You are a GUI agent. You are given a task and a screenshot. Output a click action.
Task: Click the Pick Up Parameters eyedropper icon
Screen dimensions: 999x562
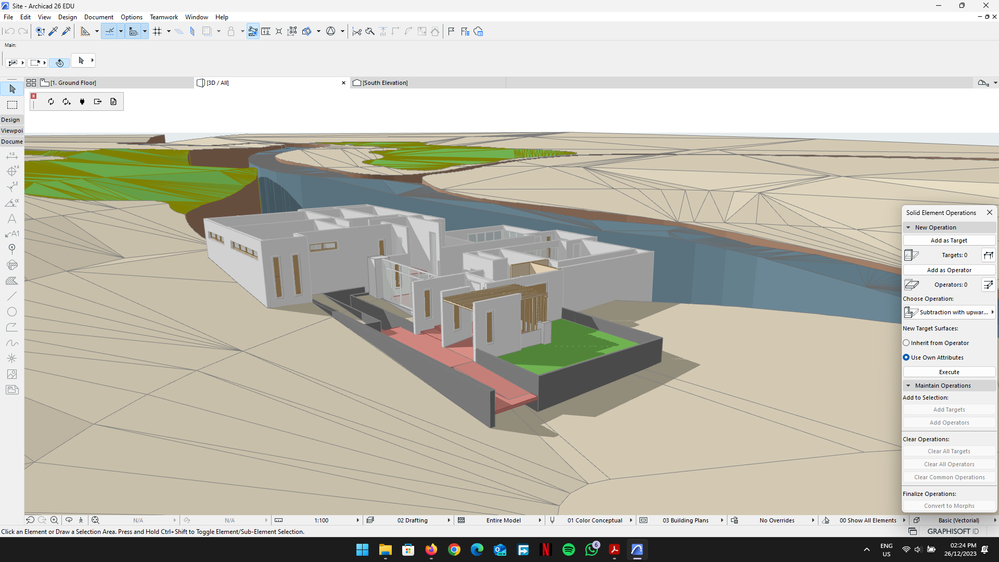coord(53,31)
